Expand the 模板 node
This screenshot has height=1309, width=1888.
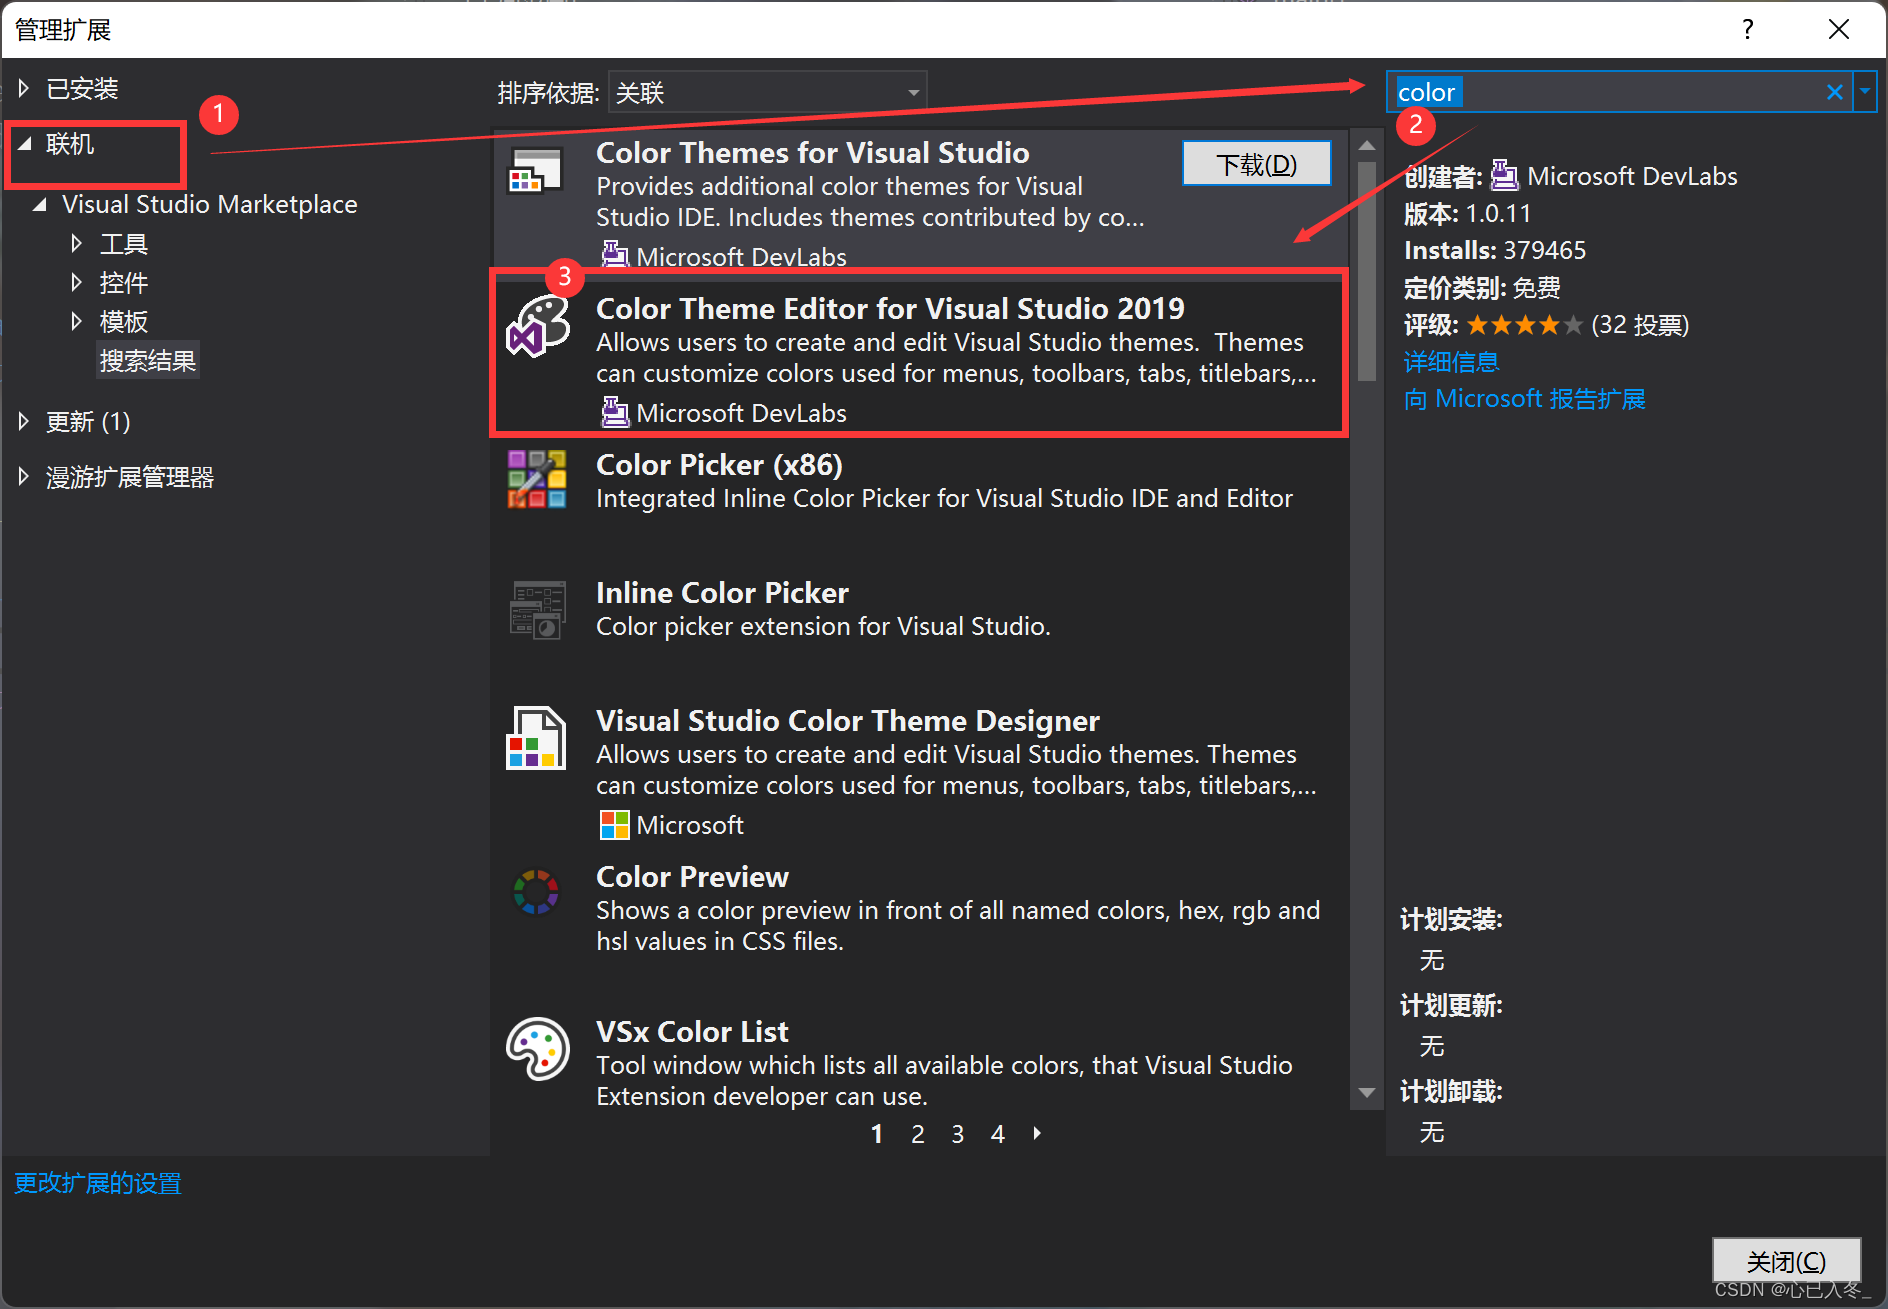(77, 321)
